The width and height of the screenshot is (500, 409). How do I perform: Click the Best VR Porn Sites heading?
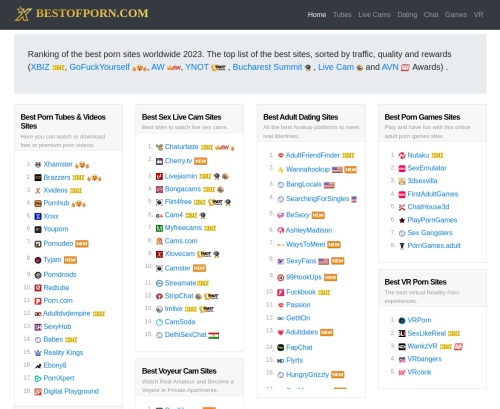tap(415, 282)
